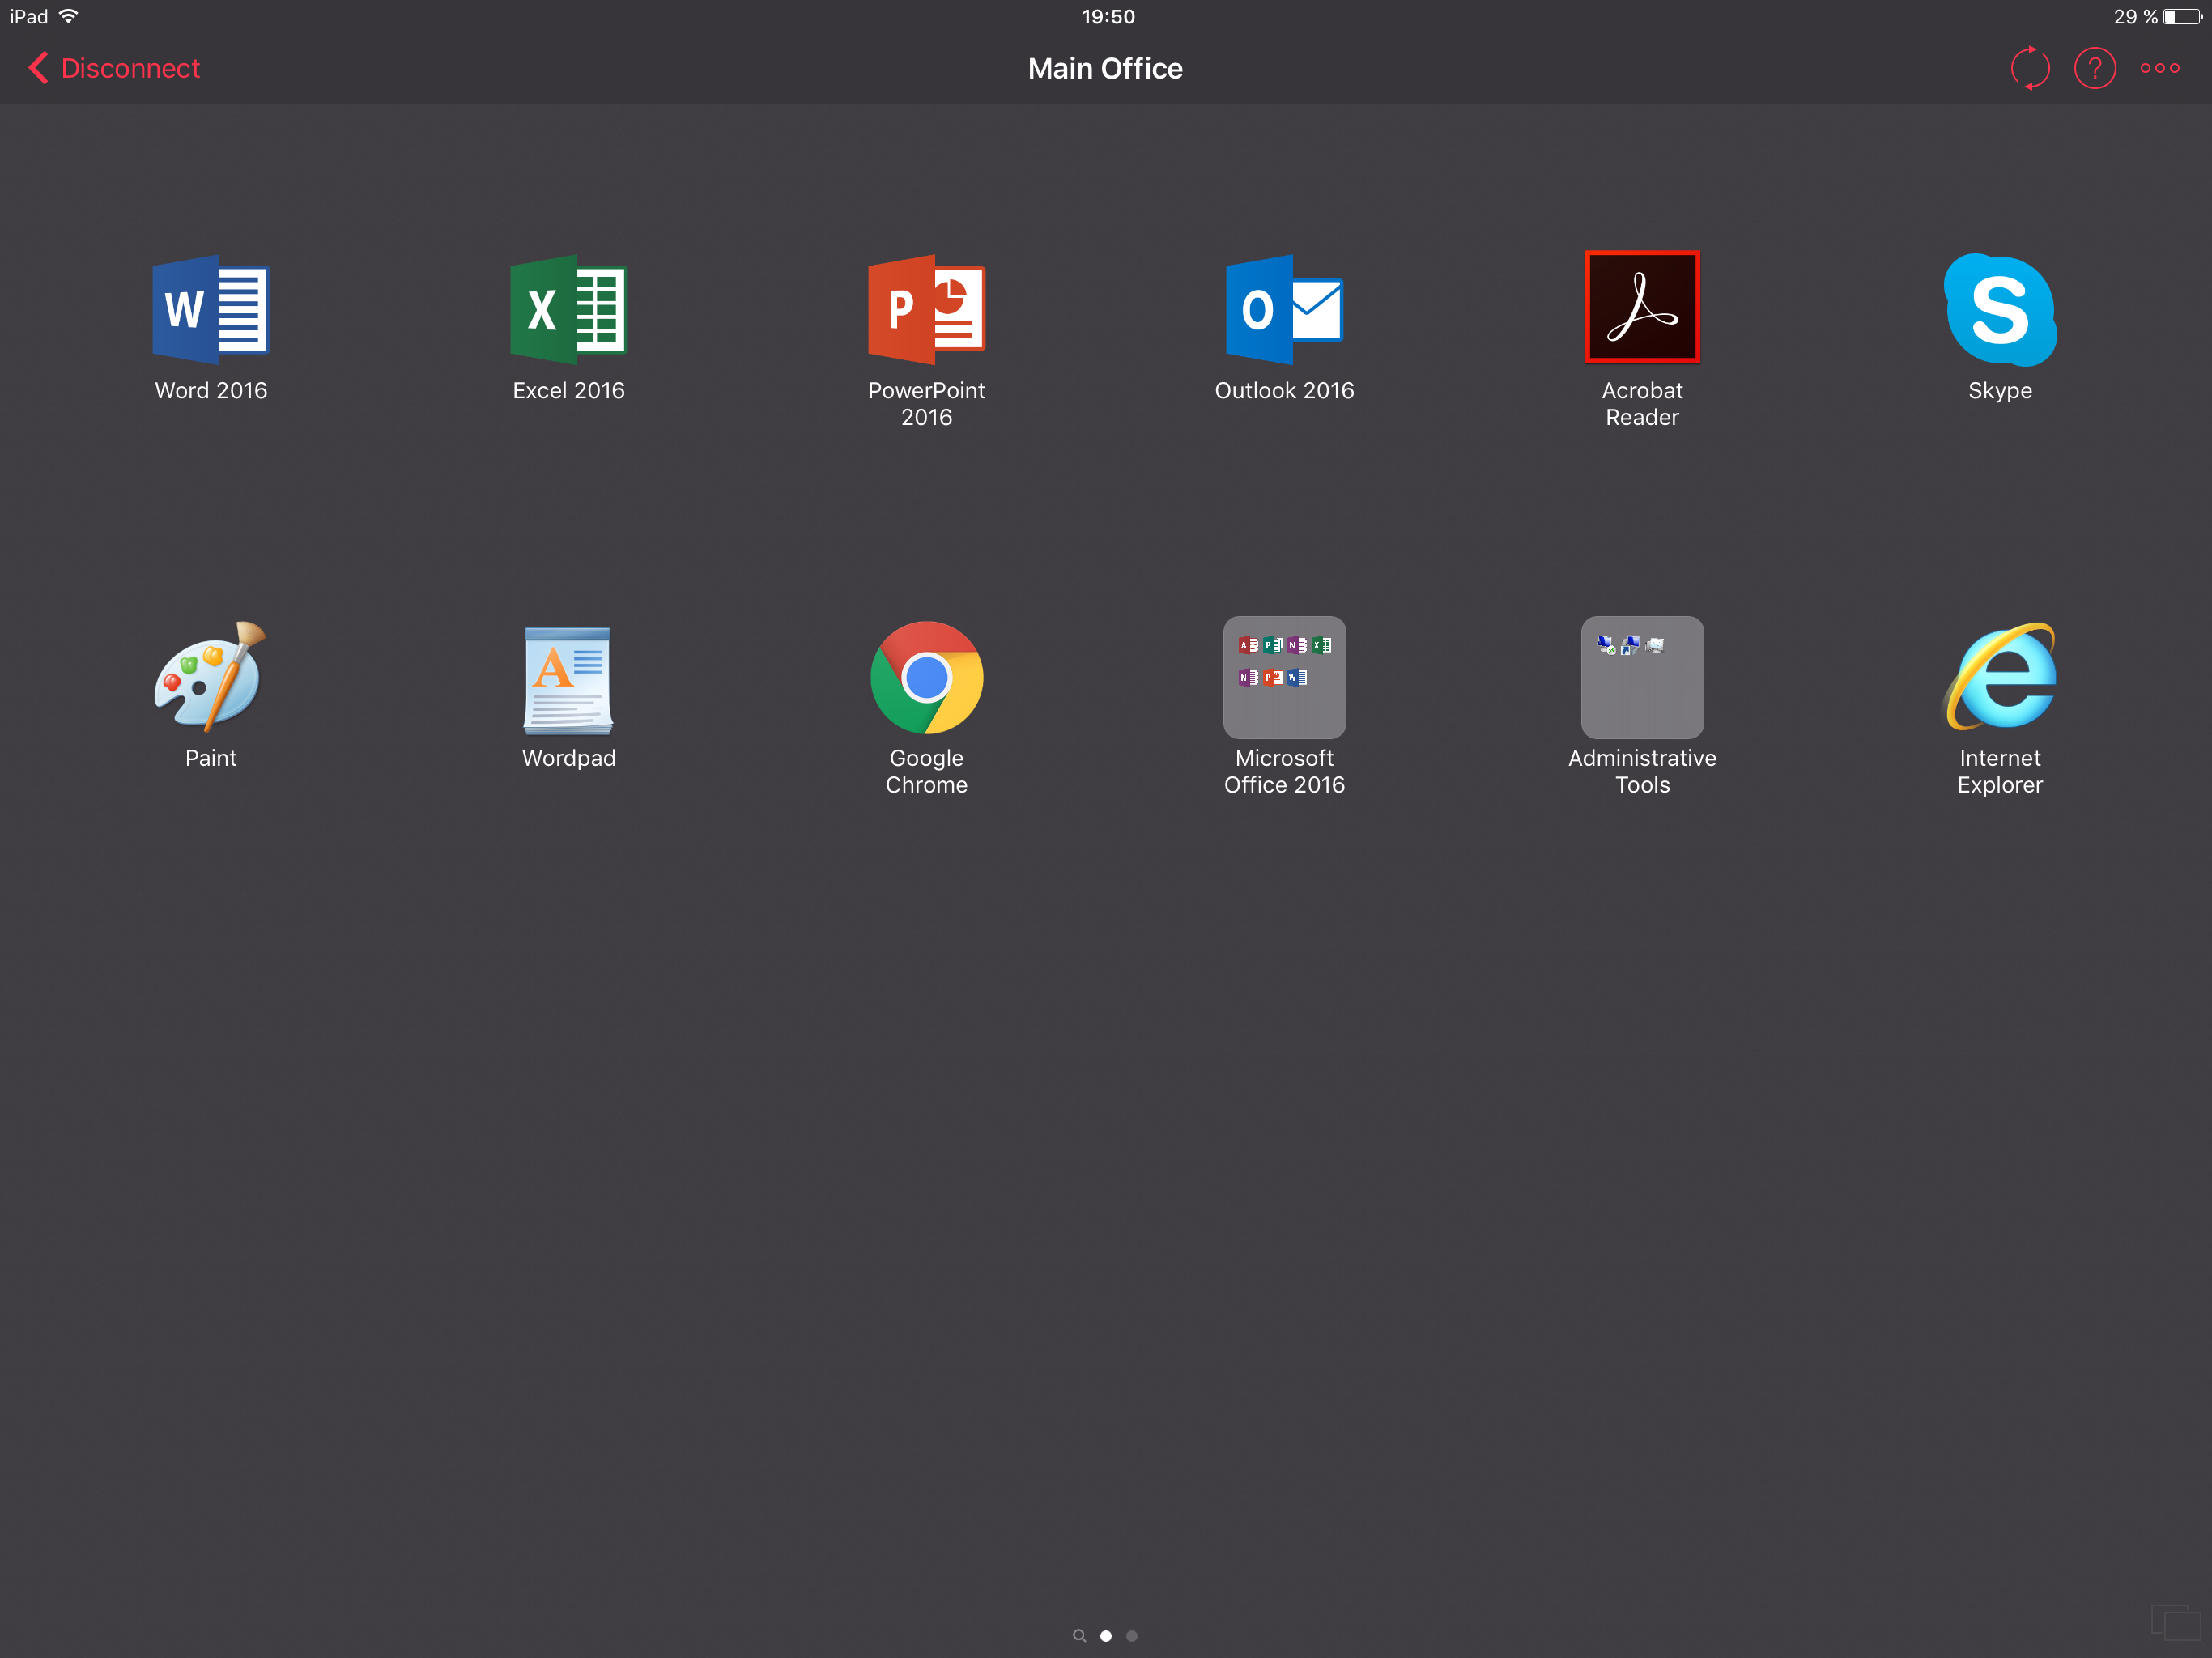Open Excel 2016 icon
Screen dimensions: 2212x1658
pyautogui.click(x=568, y=309)
